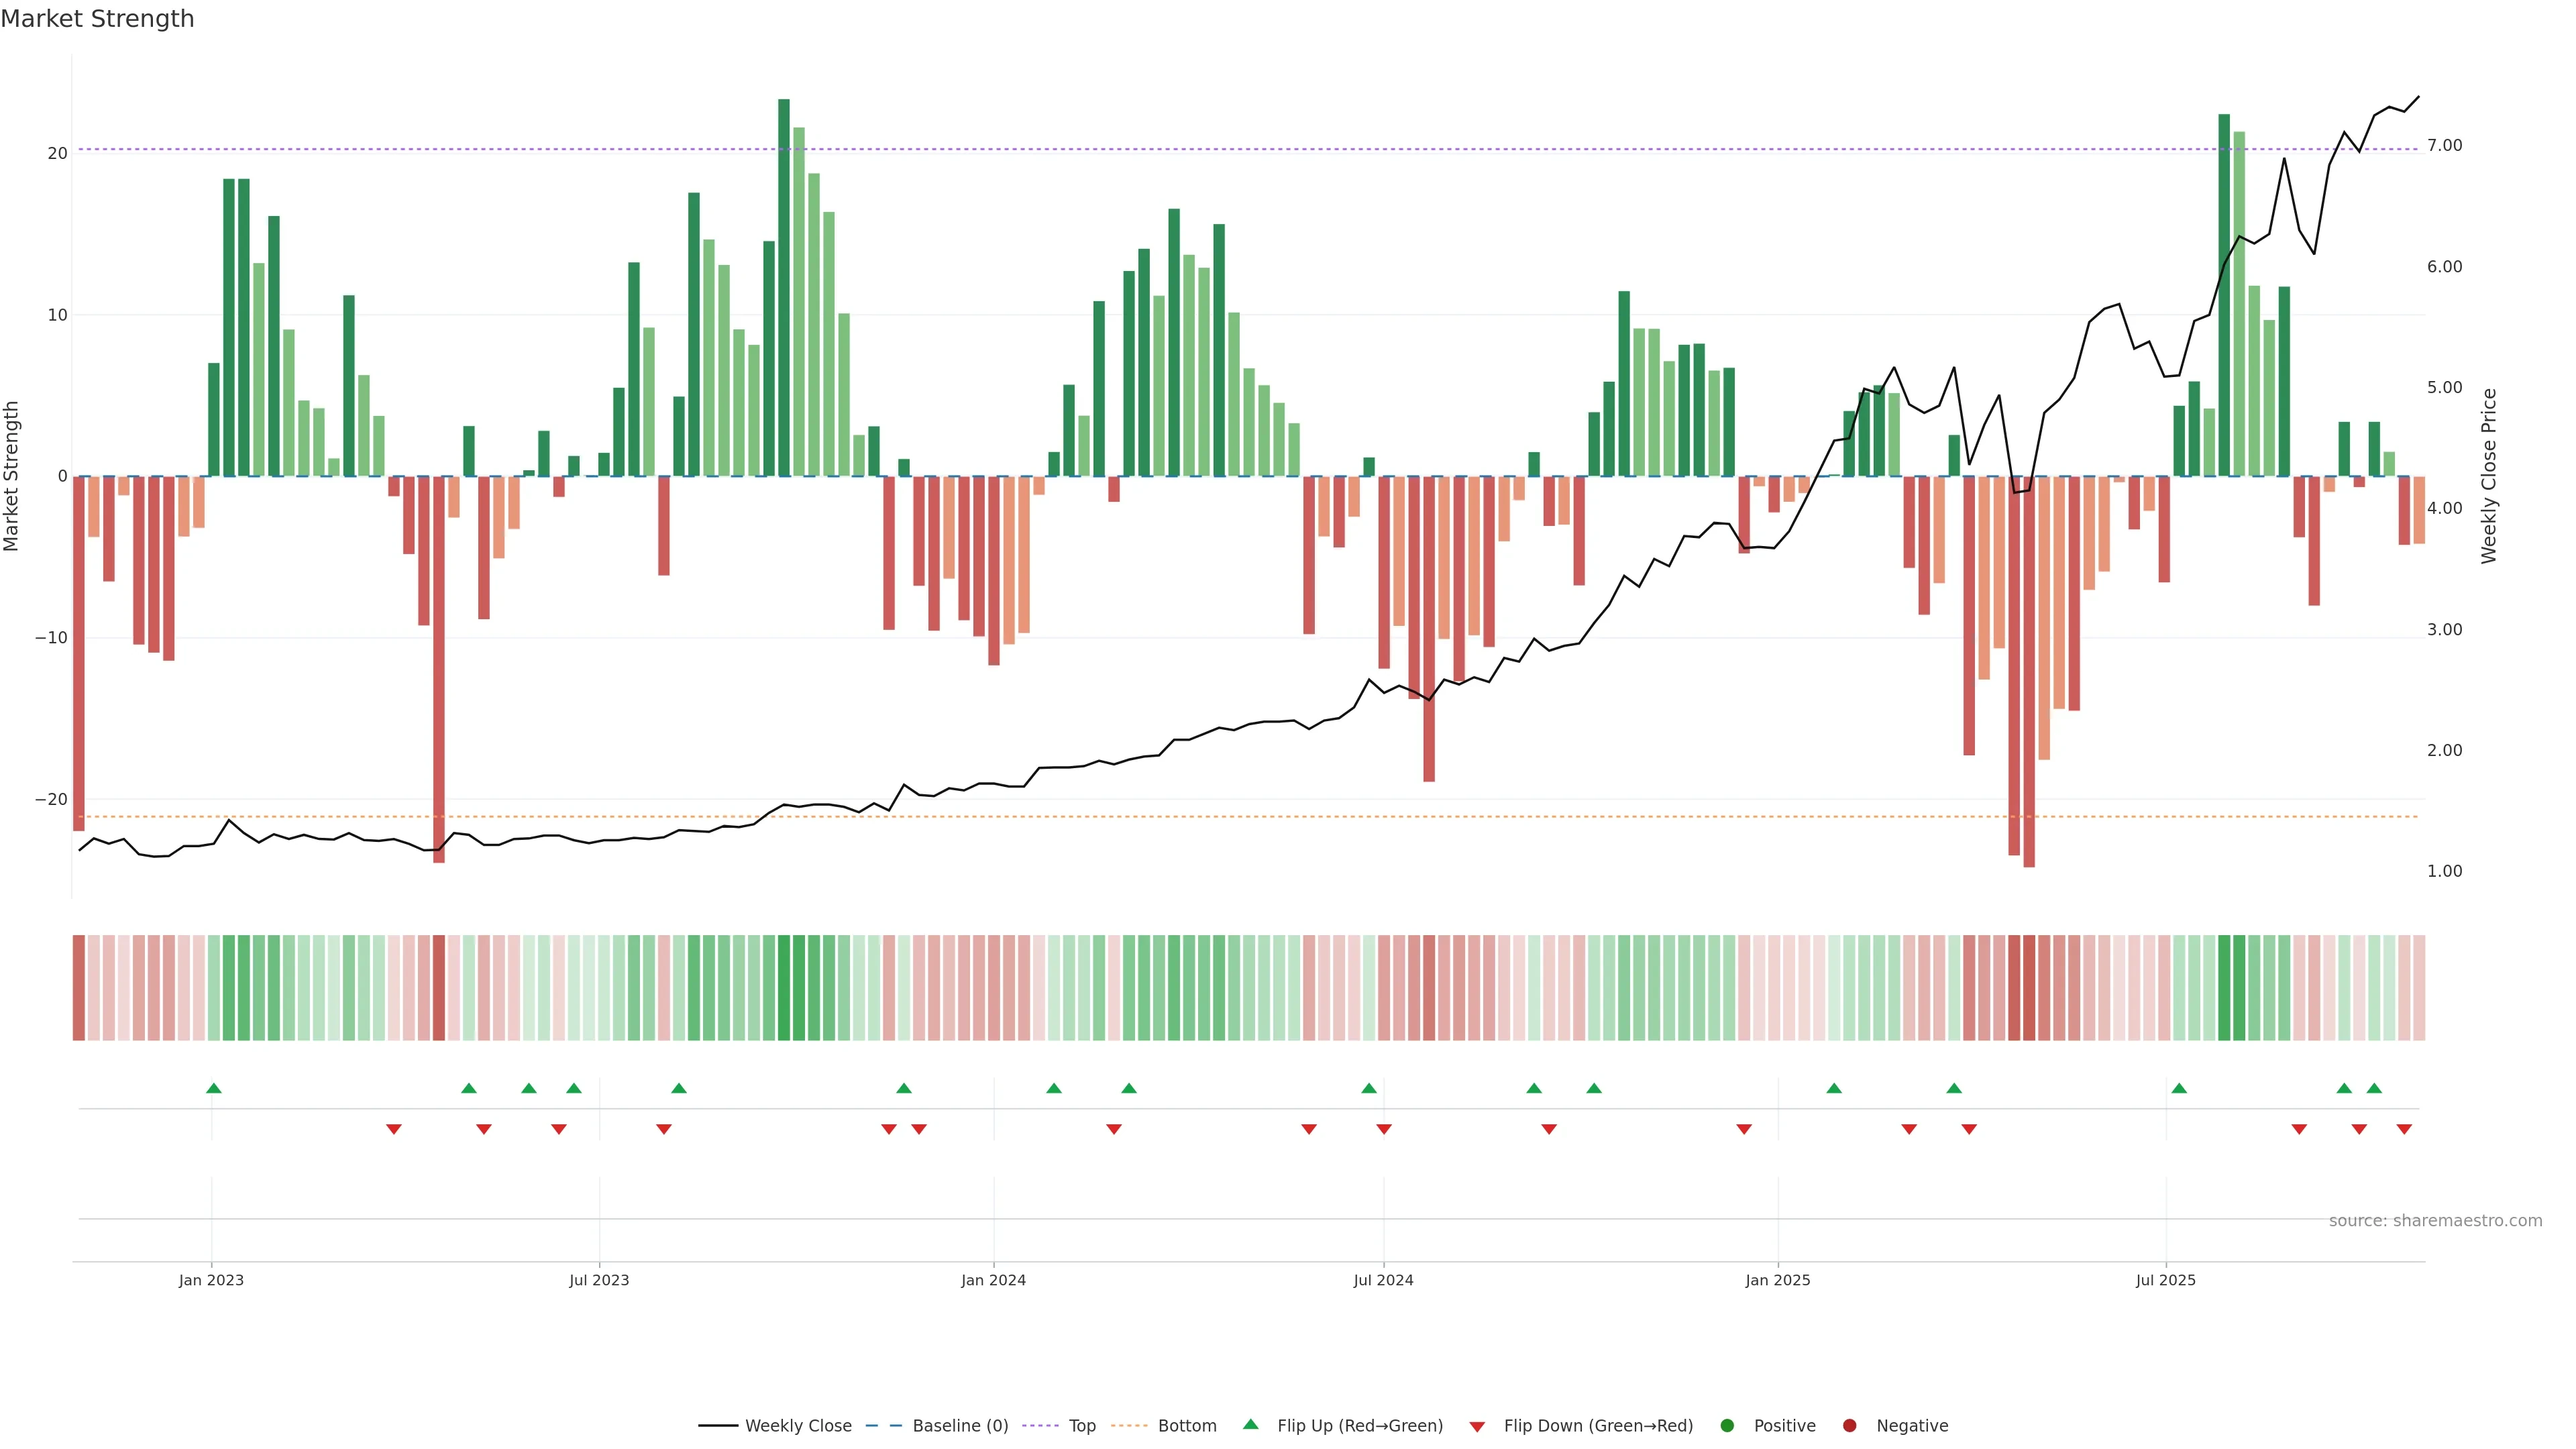This screenshot has width=2576, height=1449.
Task: Select the rightmost red flip-down triangle marker
Action: point(2404,1129)
